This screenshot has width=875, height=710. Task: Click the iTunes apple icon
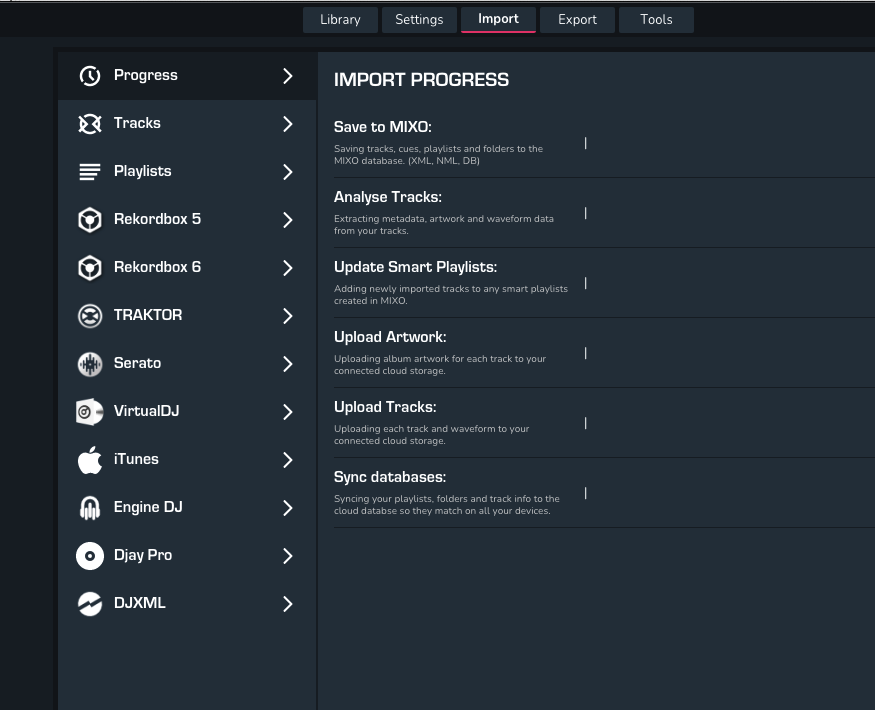coord(90,460)
